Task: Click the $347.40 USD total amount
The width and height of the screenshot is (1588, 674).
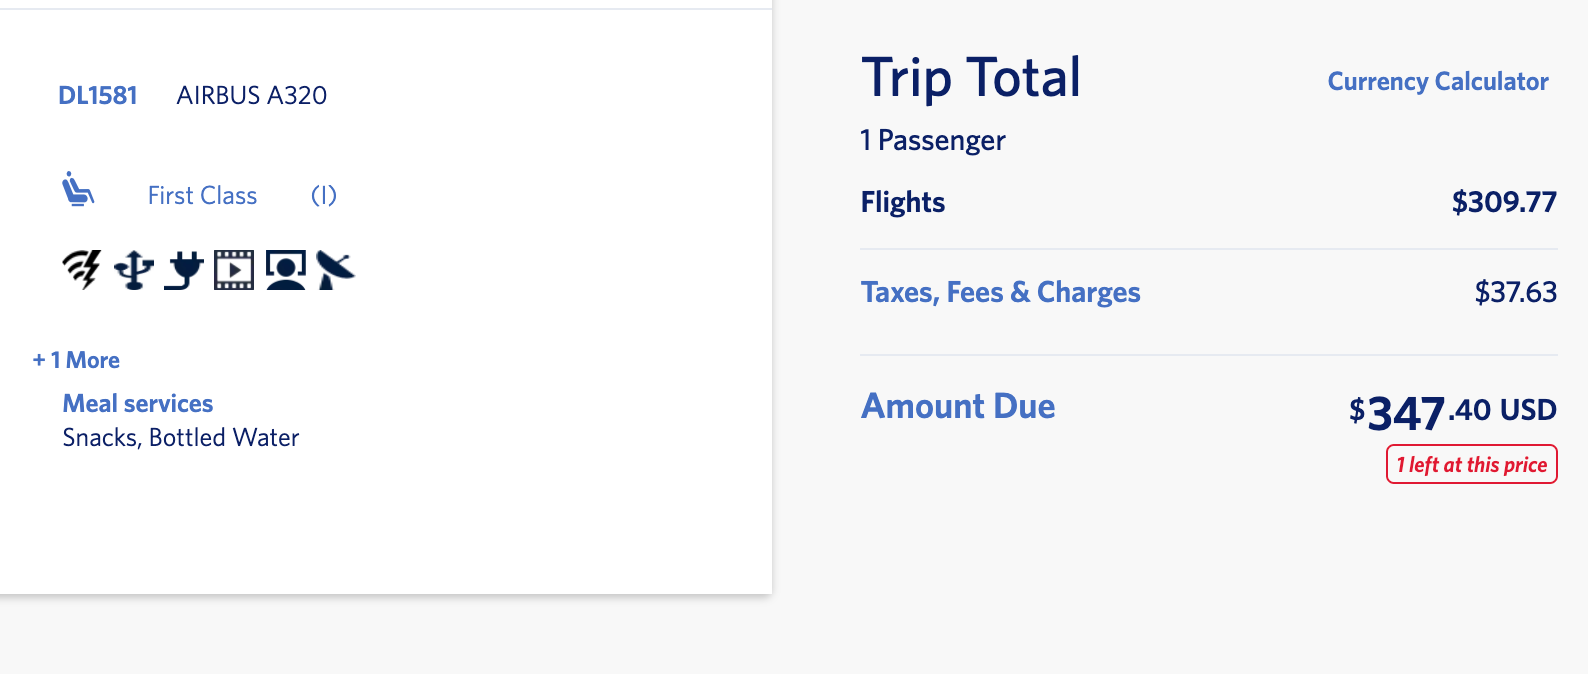Action: [1452, 411]
